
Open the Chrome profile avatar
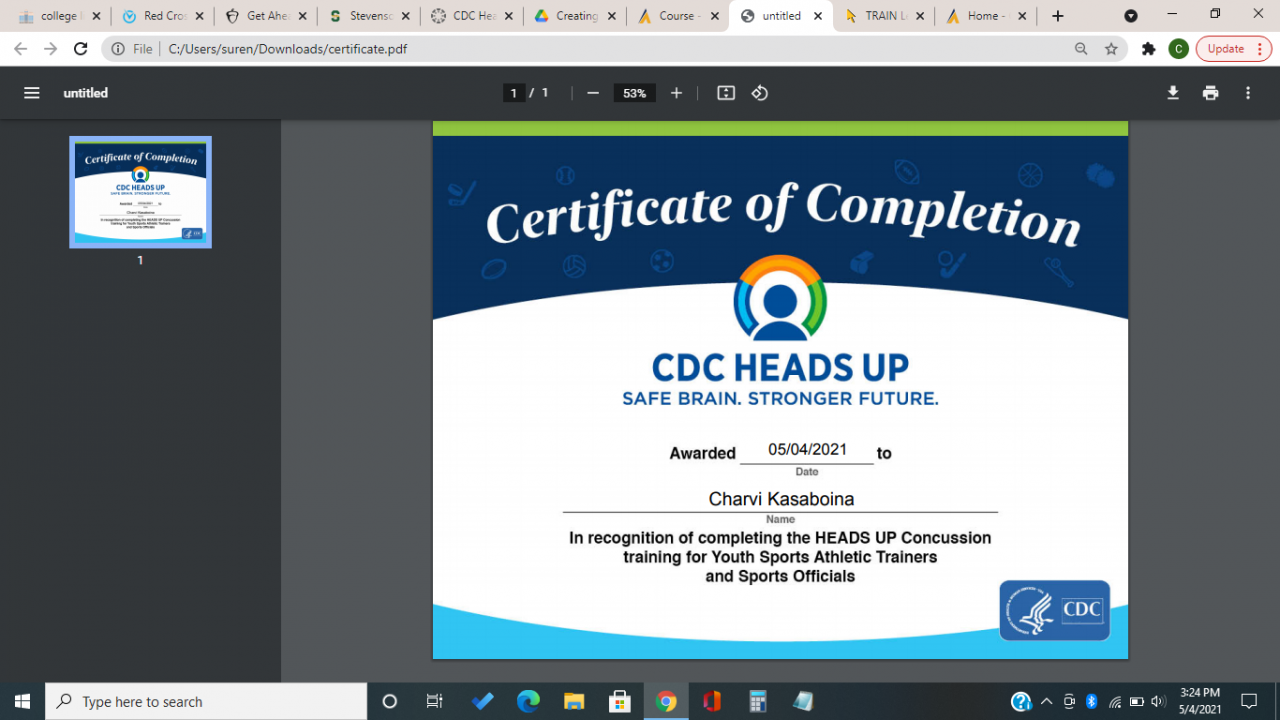[x=1179, y=49]
